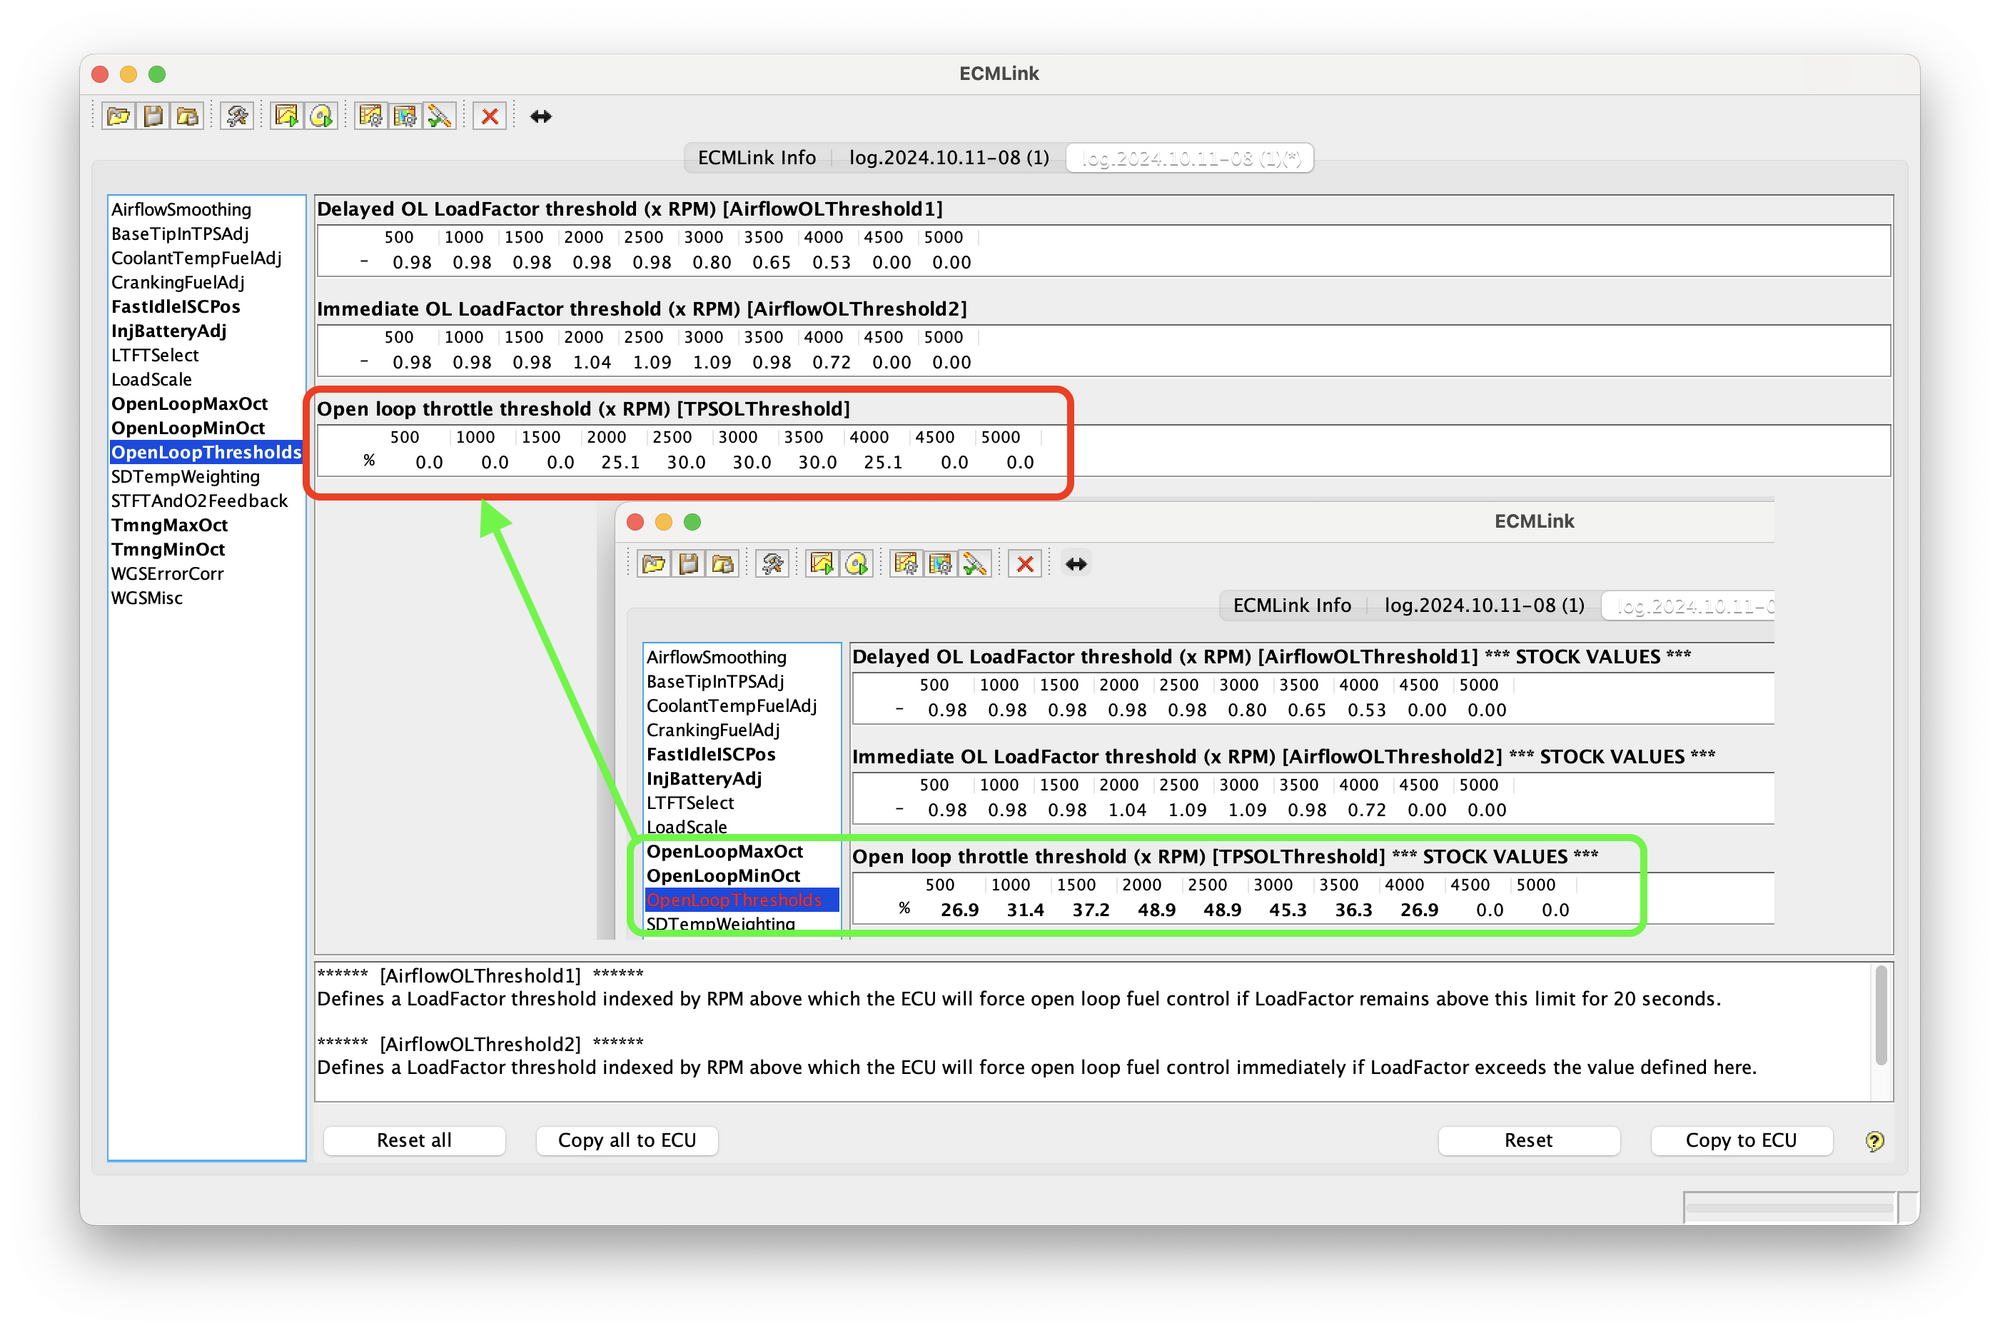Click the save-as folder with disk icon, main toolbar
2000x1331 pixels.
[187, 116]
